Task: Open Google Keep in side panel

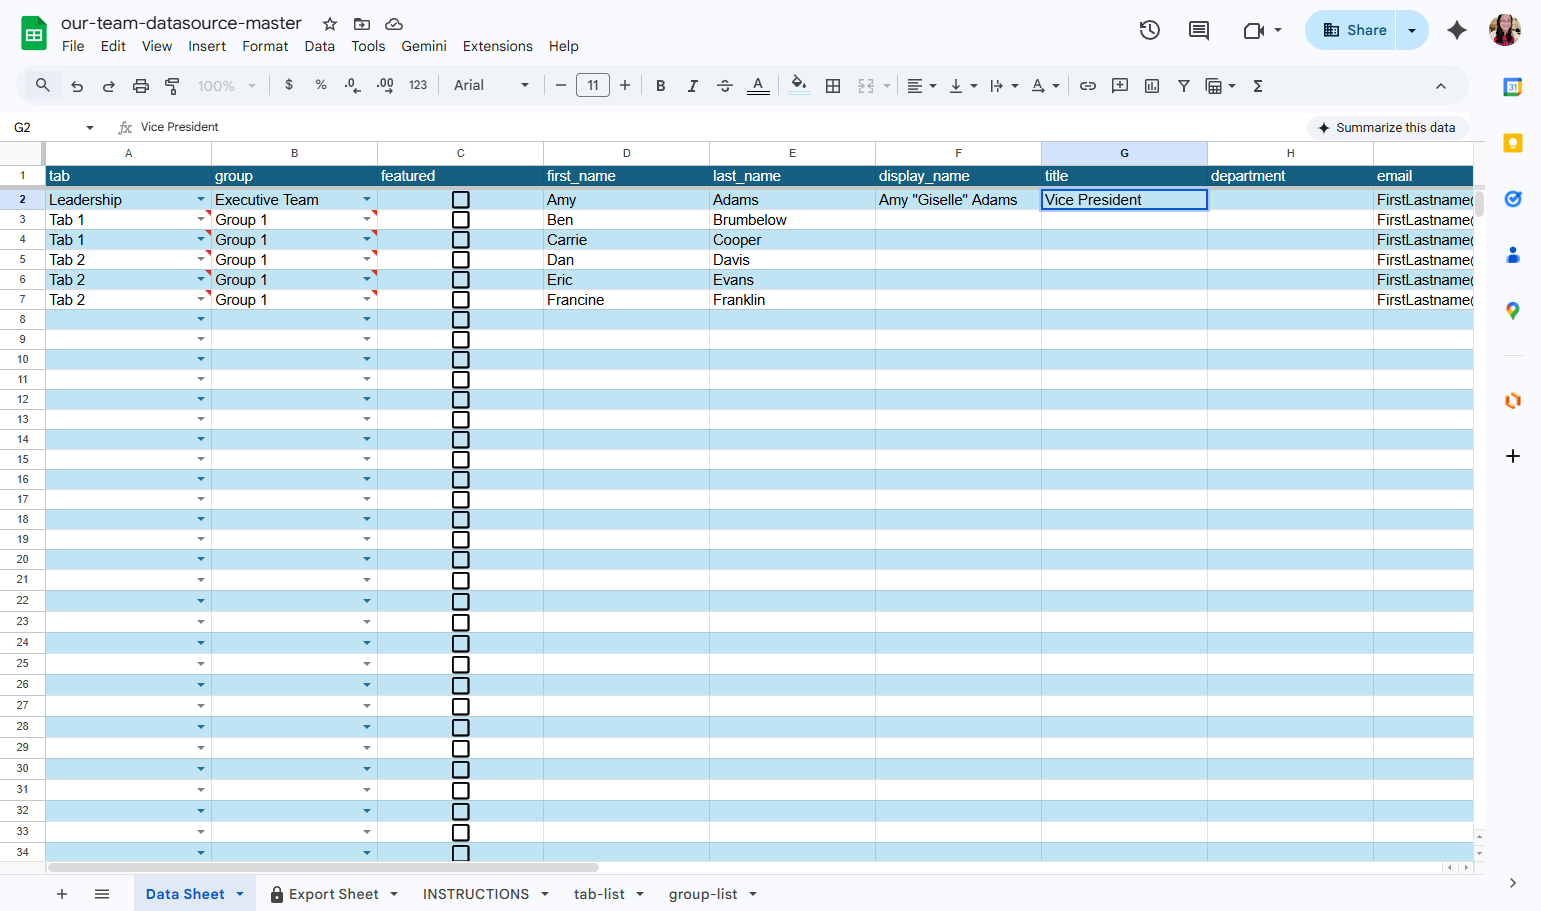Action: [x=1513, y=143]
